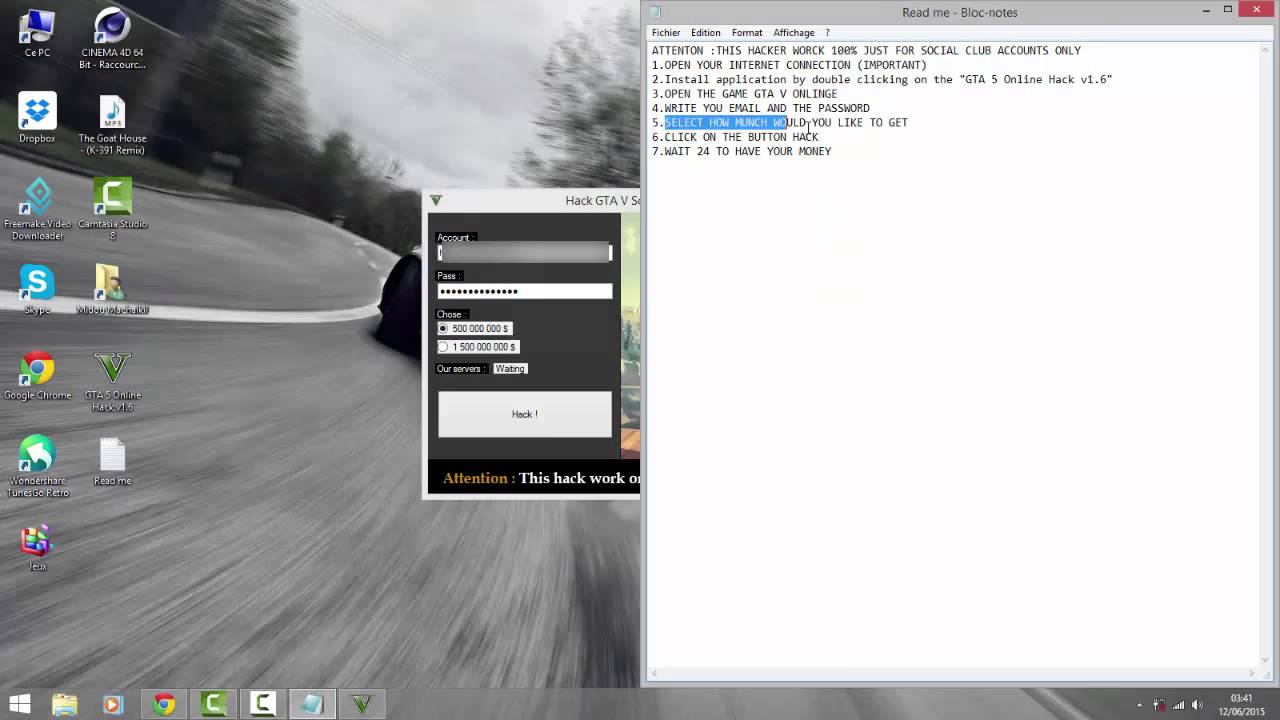Open the Dropbox desktop icon
The height and width of the screenshot is (720, 1280).
[x=37, y=119]
